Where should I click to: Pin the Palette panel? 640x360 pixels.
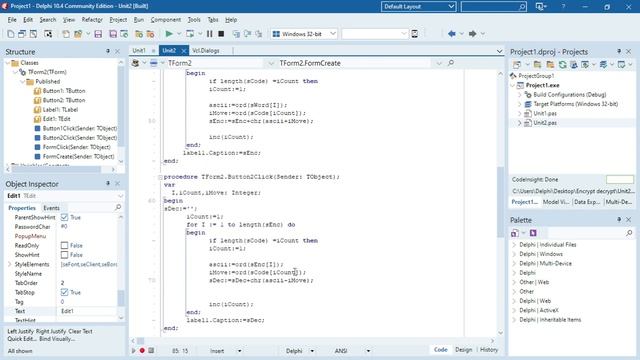point(619,220)
